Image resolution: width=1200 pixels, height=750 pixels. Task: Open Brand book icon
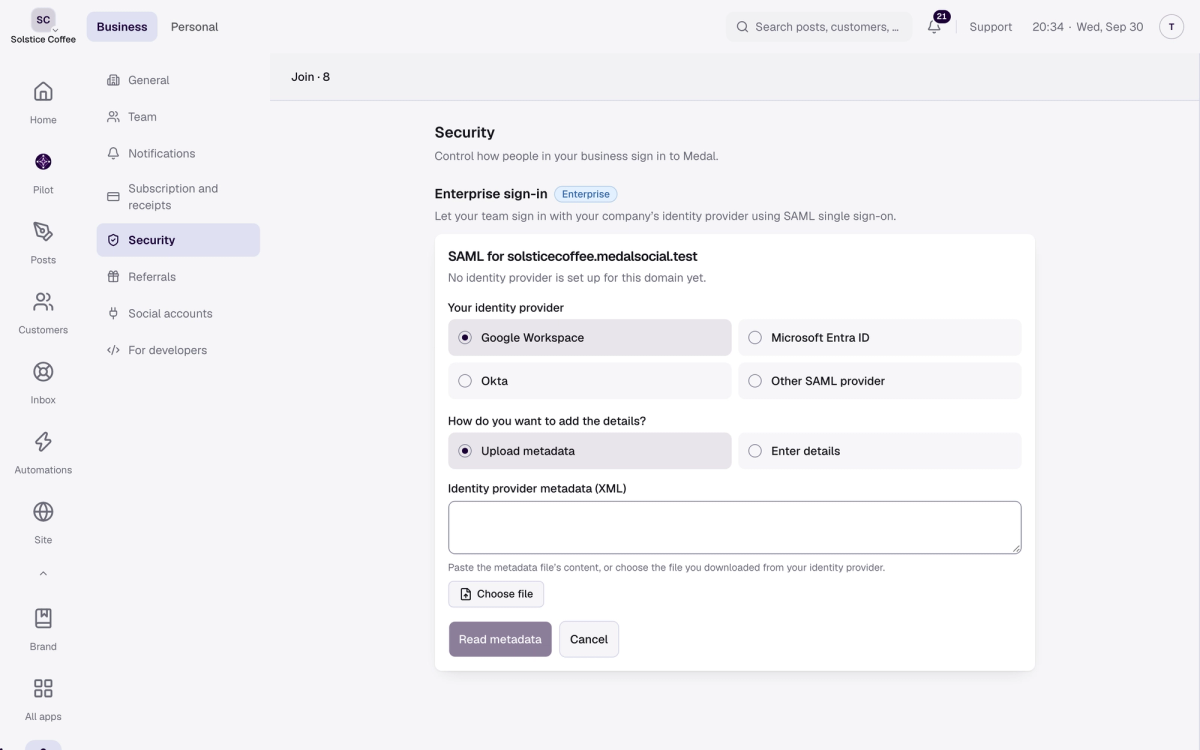(43, 618)
